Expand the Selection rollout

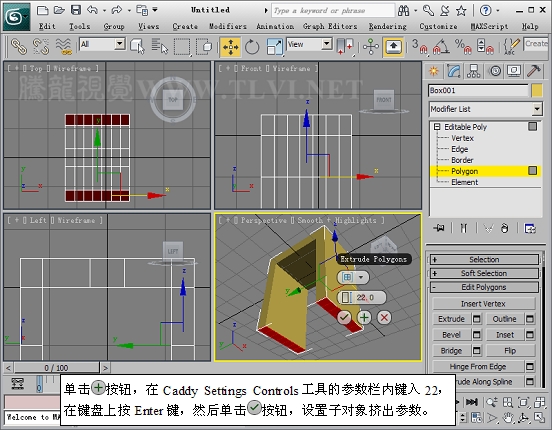pyautogui.click(x=484, y=260)
